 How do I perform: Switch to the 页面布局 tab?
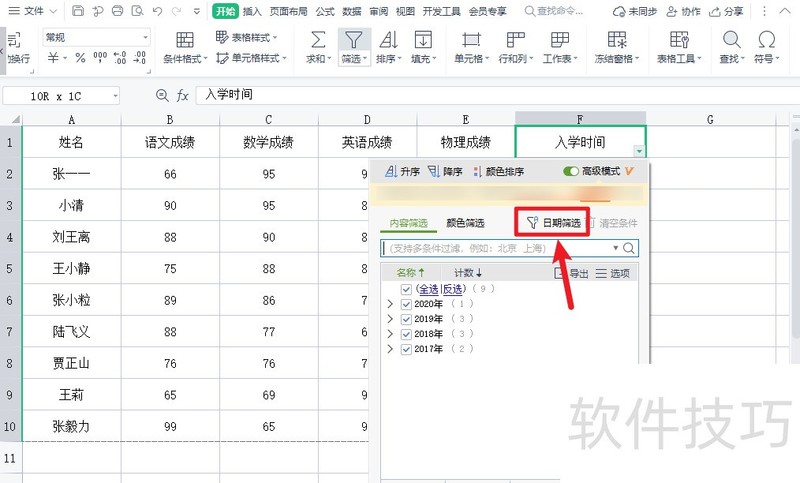pyautogui.click(x=288, y=11)
